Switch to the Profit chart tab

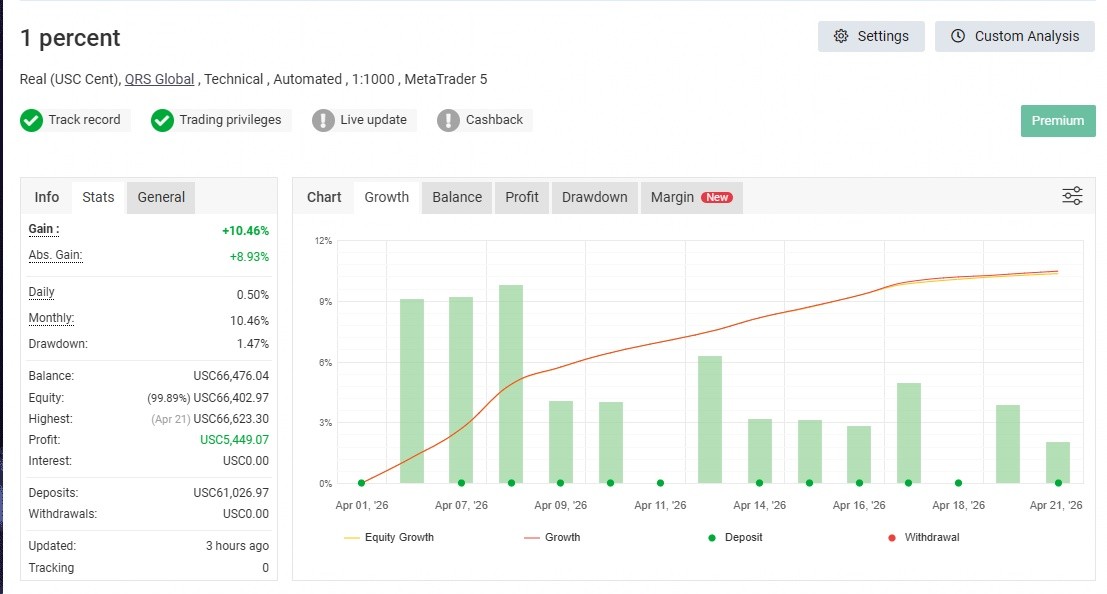[x=522, y=197]
